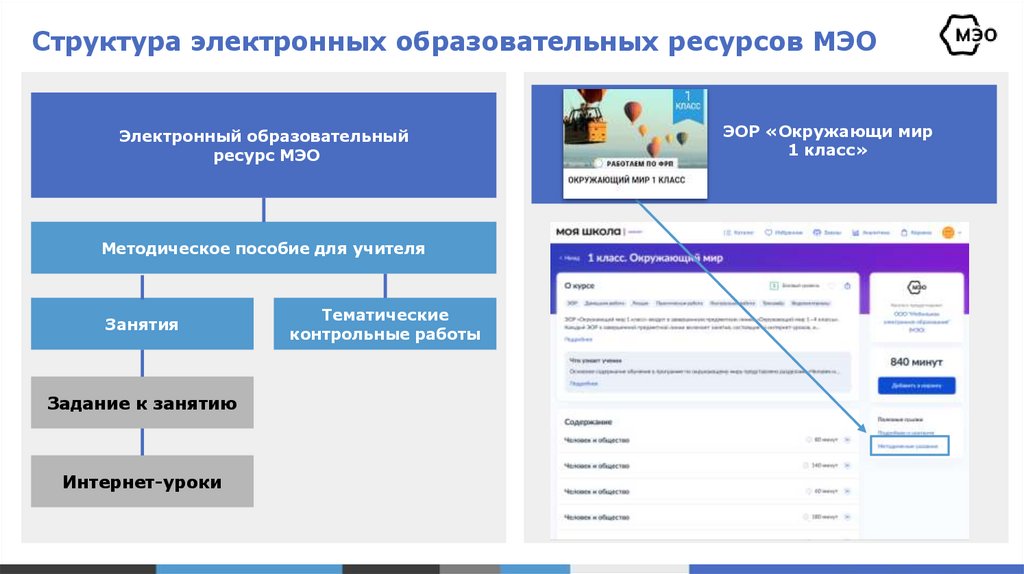Click the 1 КЛАСС ribbon on course thumbnail
Image resolution: width=1024 pixels, height=574 pixels.
click(688, 106)
